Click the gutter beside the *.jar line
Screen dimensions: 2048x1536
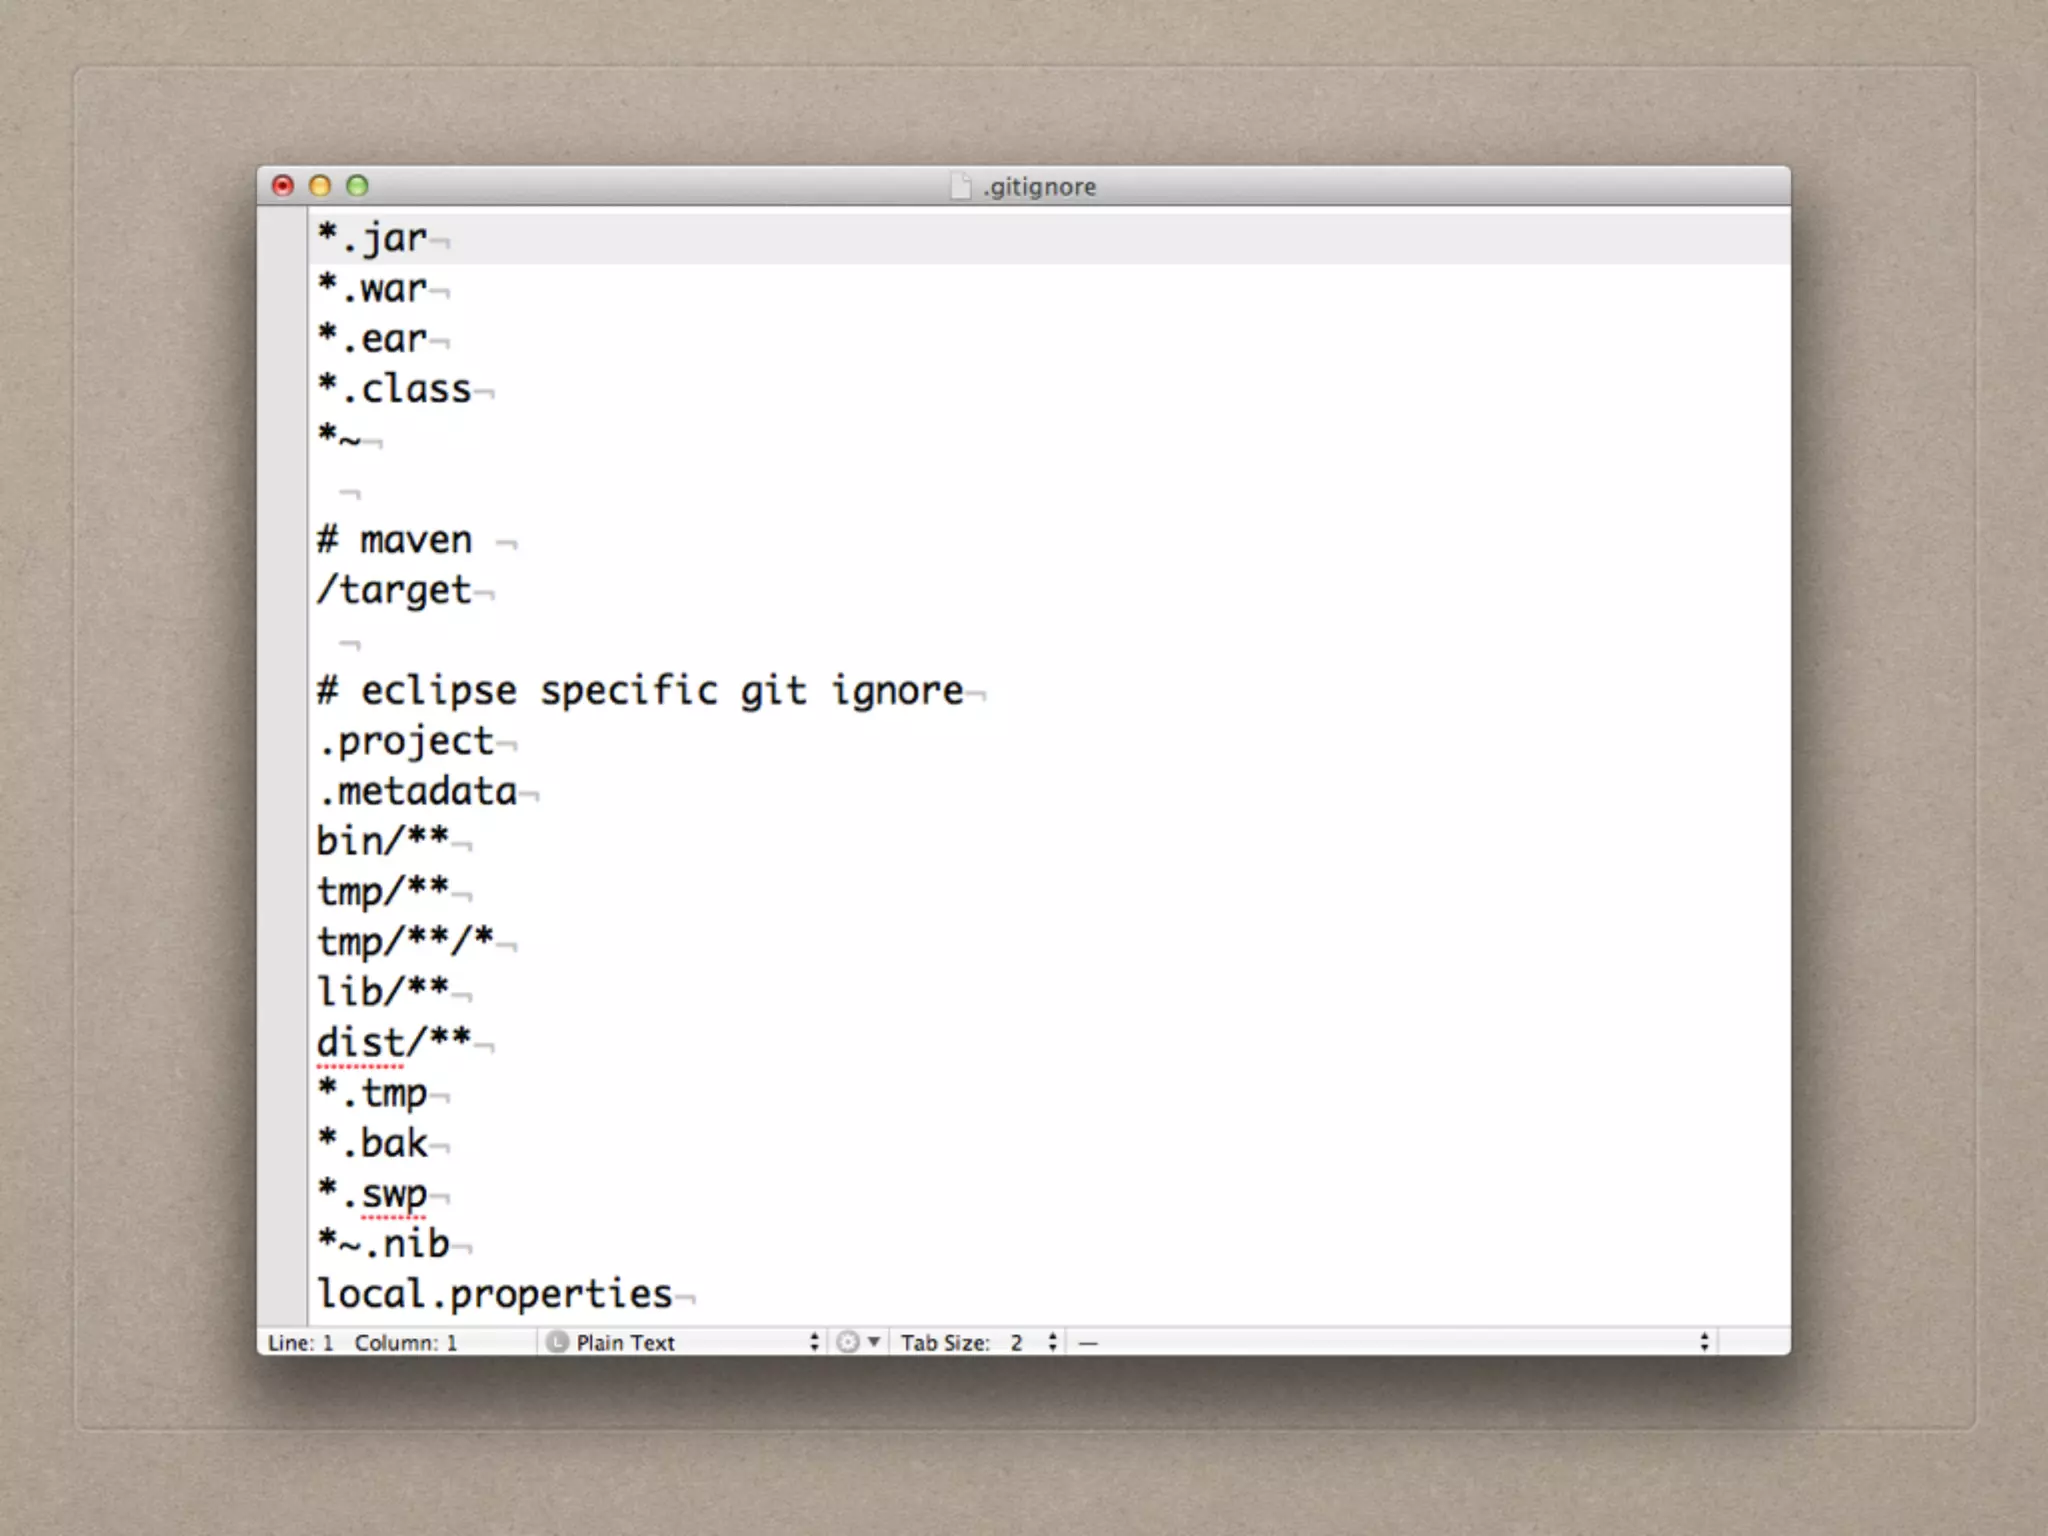pyautogui.click(x=282, y=239)
